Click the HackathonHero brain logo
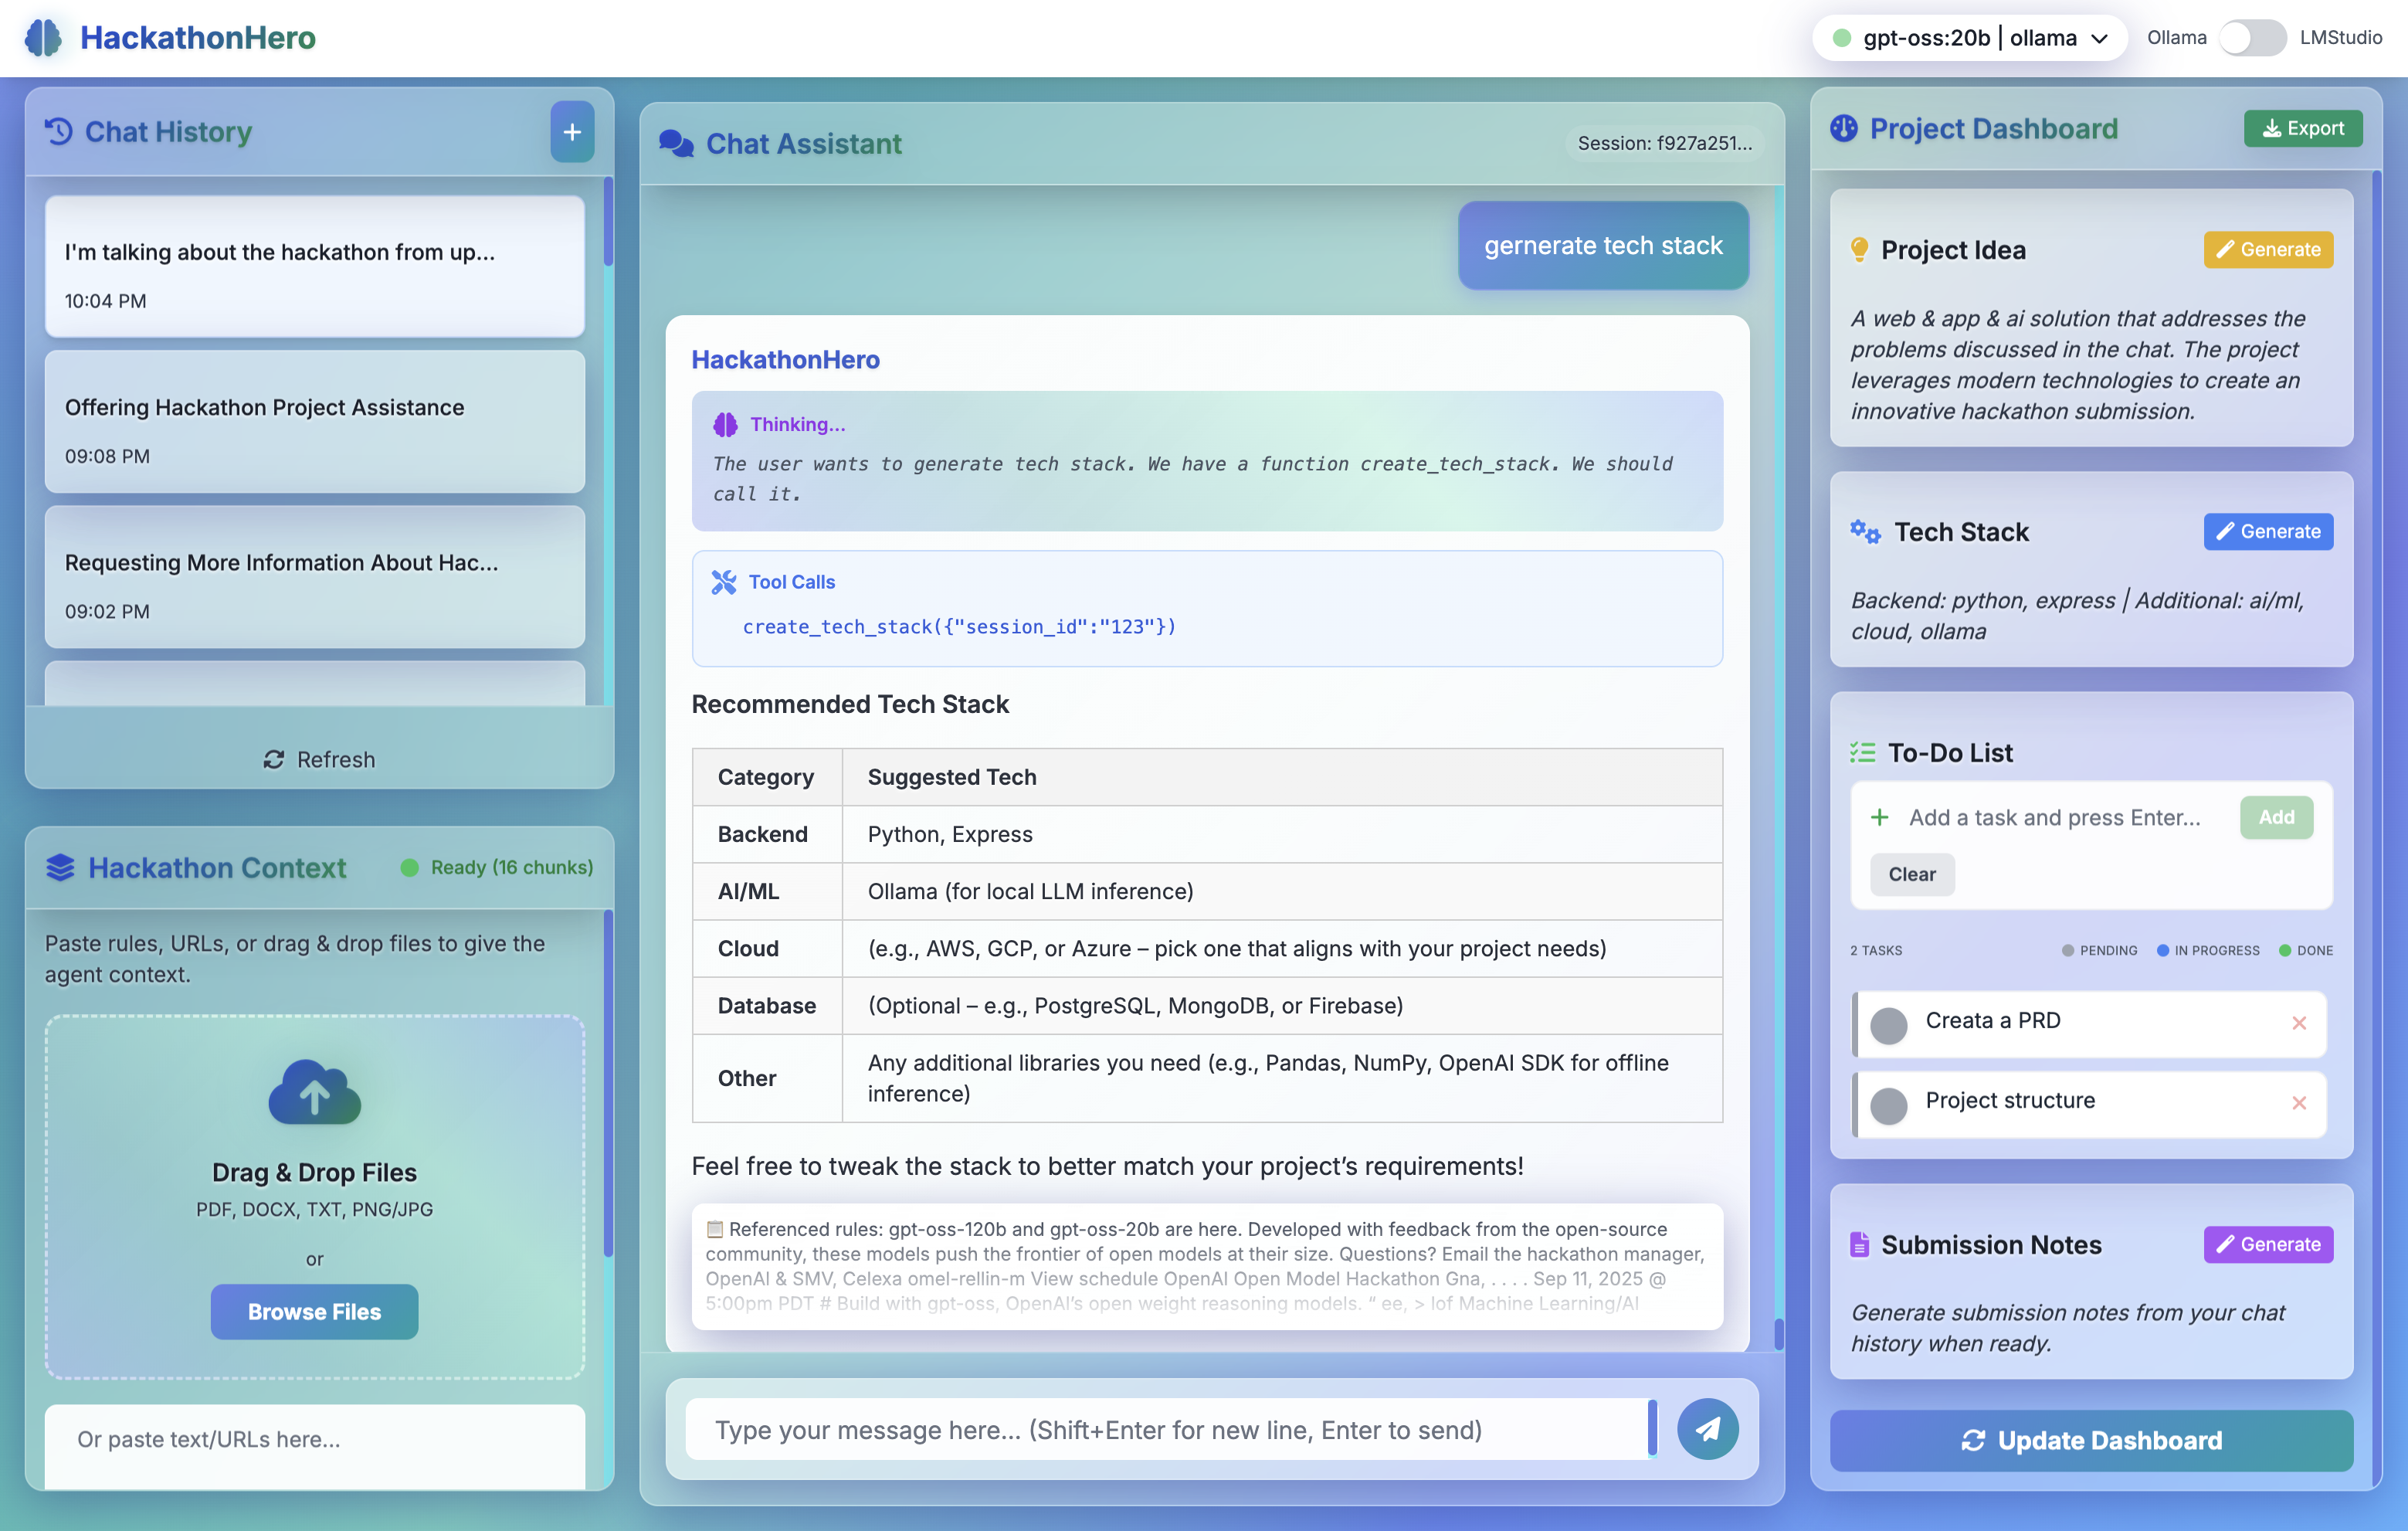The image size is (2408, 1531). point(43,38)
